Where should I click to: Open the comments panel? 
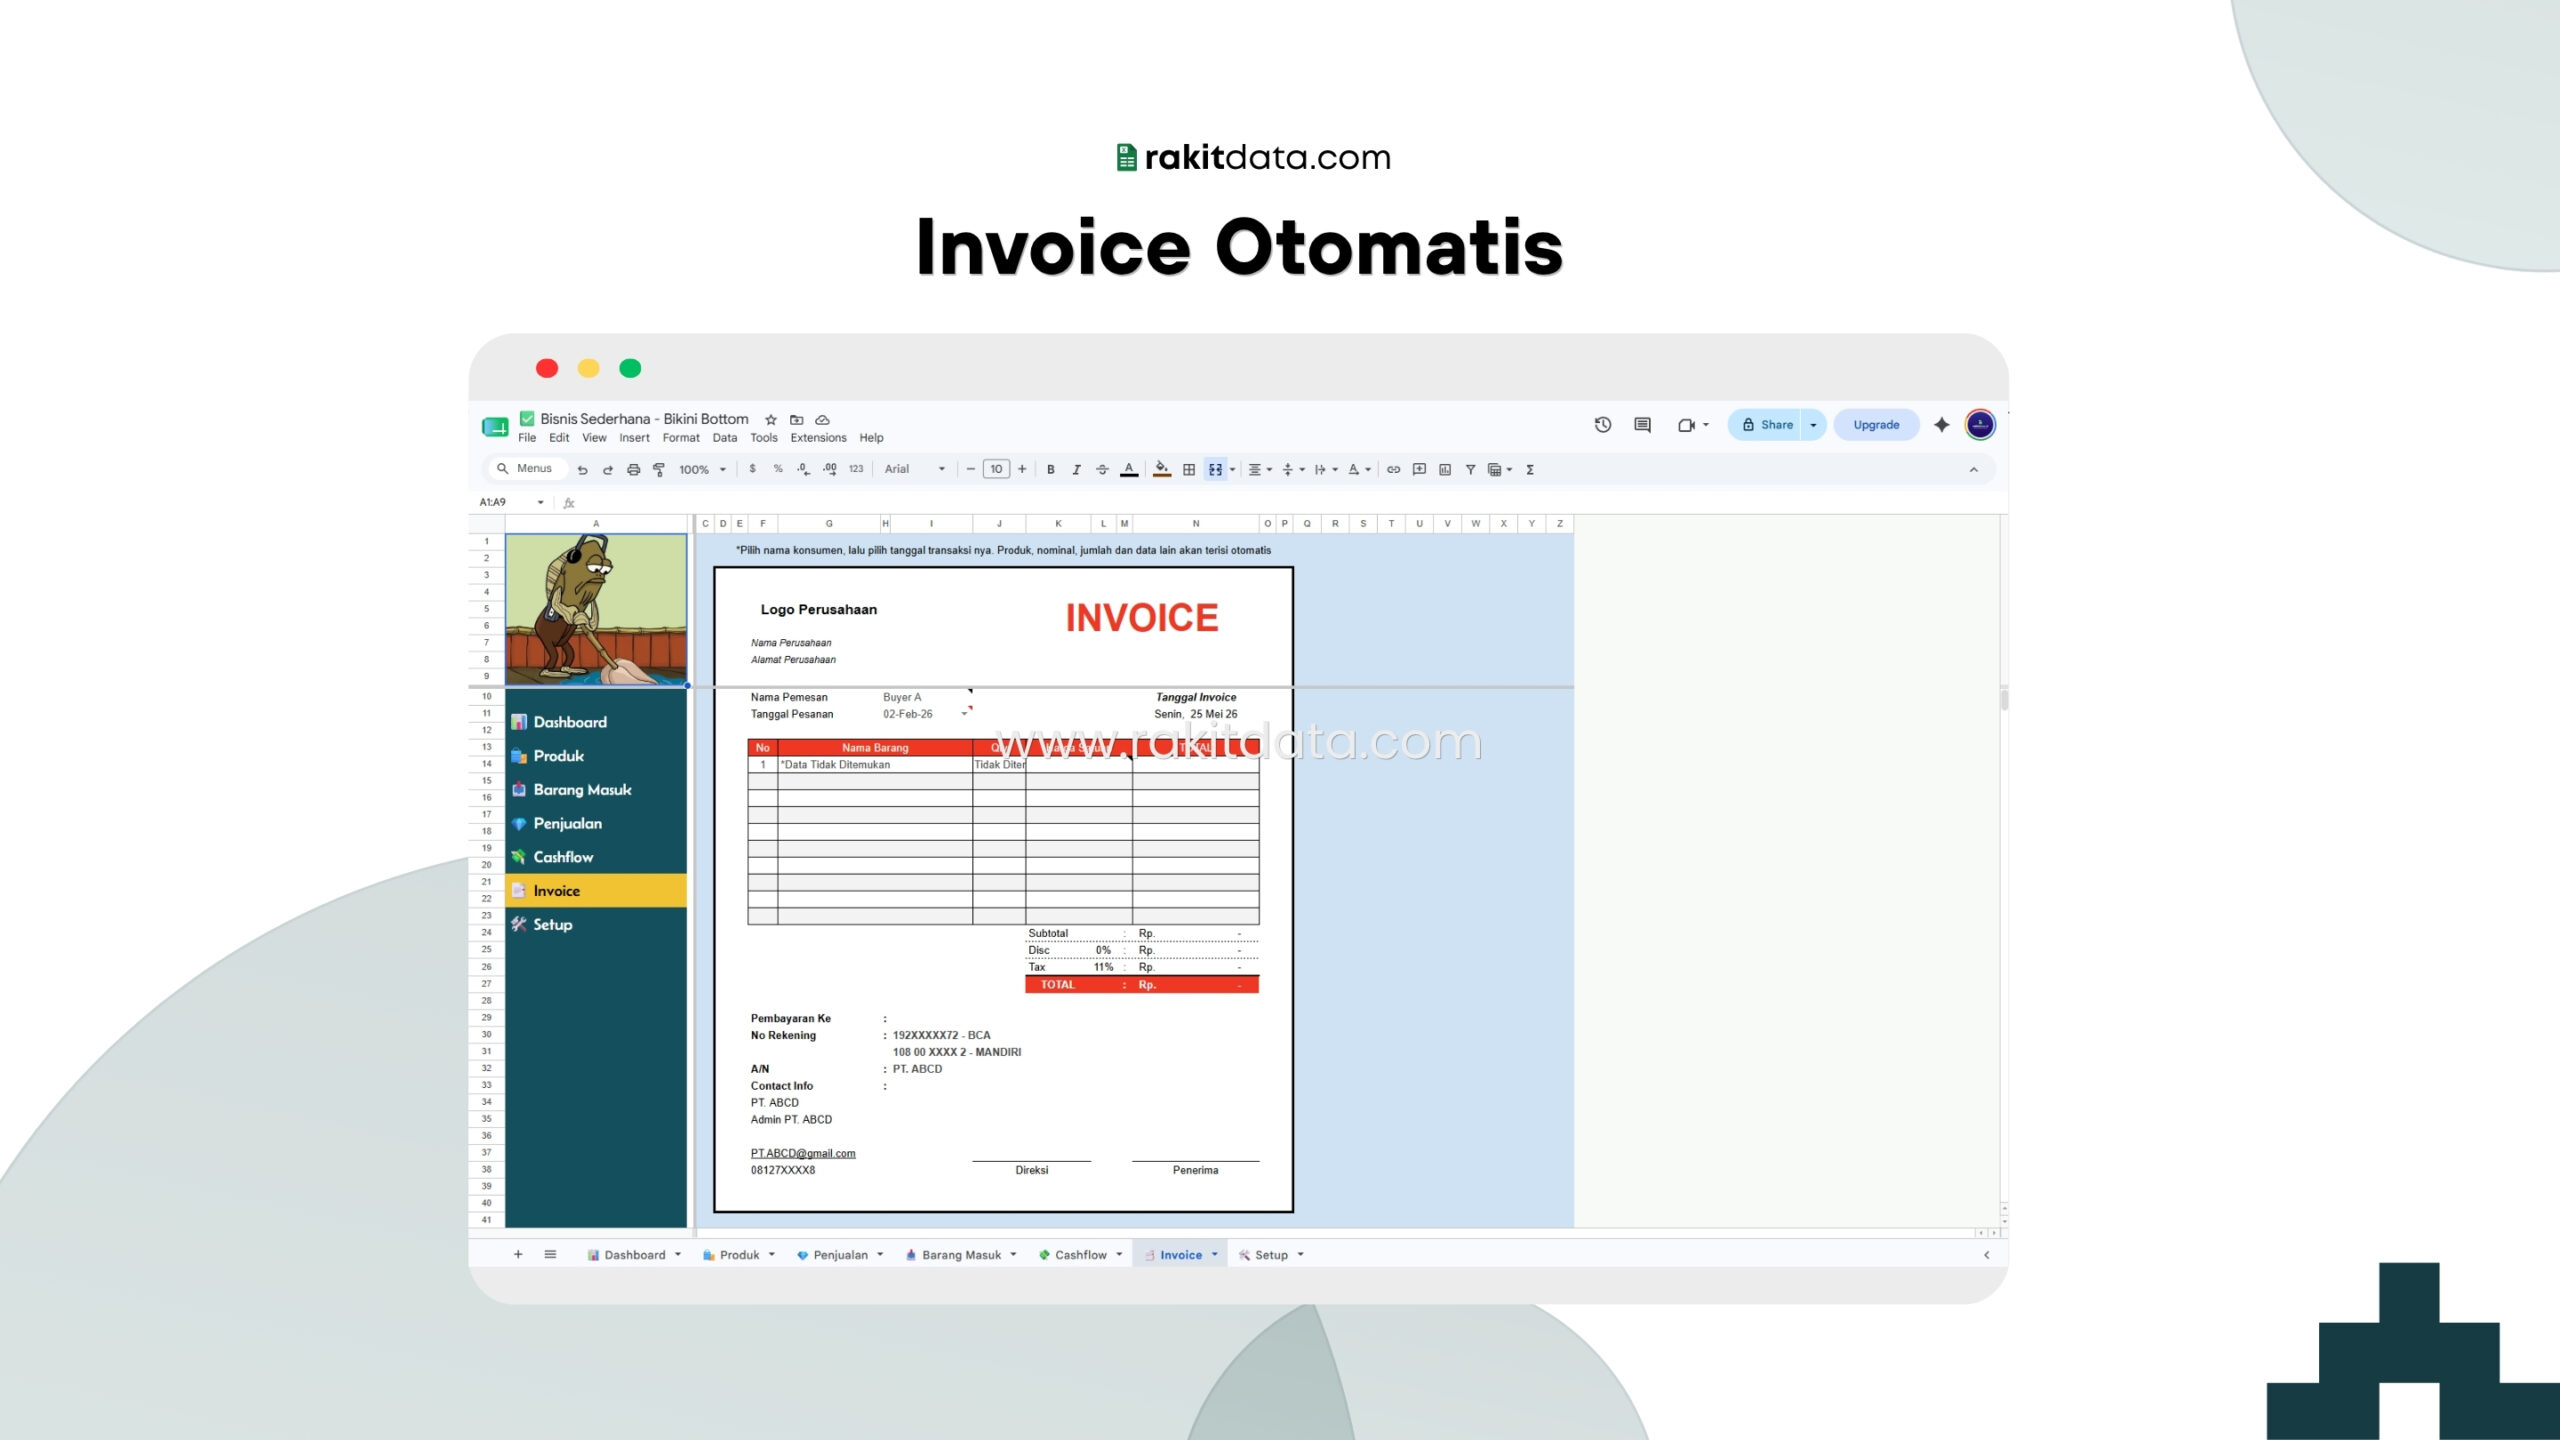(1642, 425)
